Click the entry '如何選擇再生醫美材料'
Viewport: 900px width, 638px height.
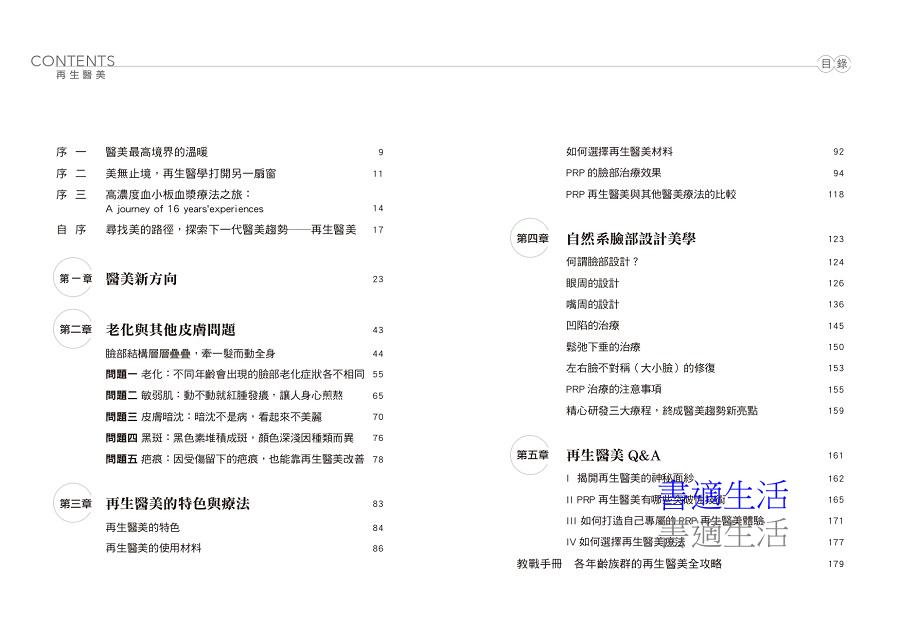pos(619,151)
